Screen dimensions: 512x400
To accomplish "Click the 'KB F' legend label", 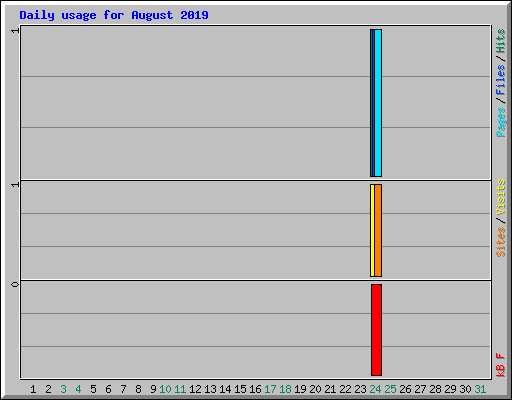I will pyautogui.click(x=501, y=365).
